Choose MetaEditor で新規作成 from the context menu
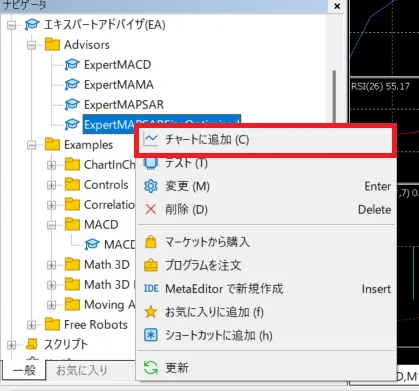Screen dimensions: 419x391 pyautogui.click(x=266, y=288)
